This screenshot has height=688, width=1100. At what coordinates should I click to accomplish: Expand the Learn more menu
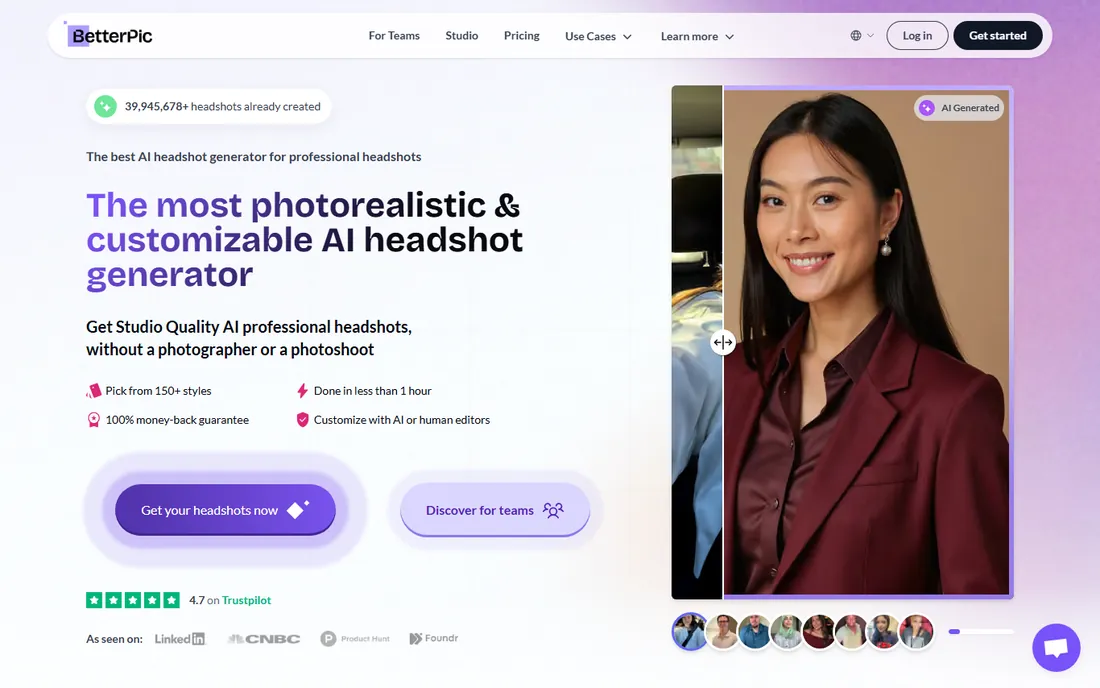pos(697,36)
